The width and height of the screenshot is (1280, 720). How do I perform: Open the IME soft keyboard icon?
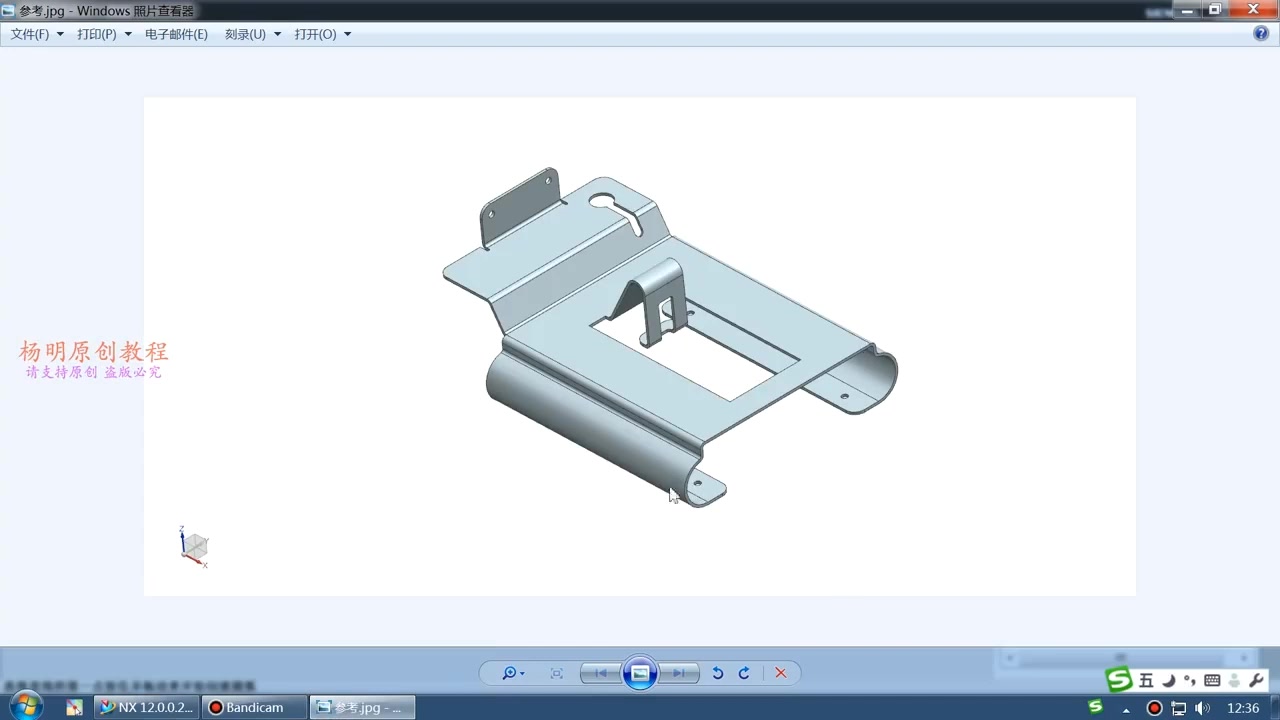point(1212,681)
